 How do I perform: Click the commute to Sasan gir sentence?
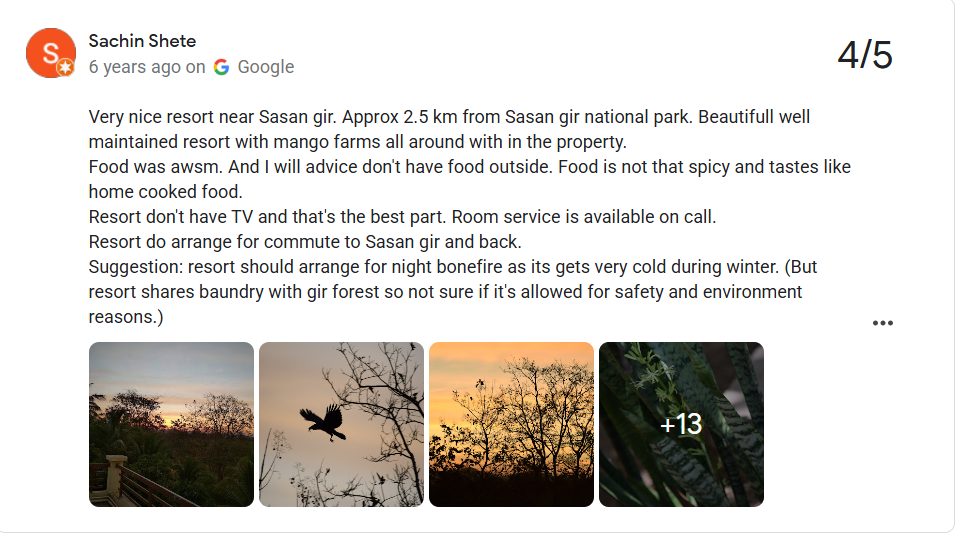tap(305, 242)
